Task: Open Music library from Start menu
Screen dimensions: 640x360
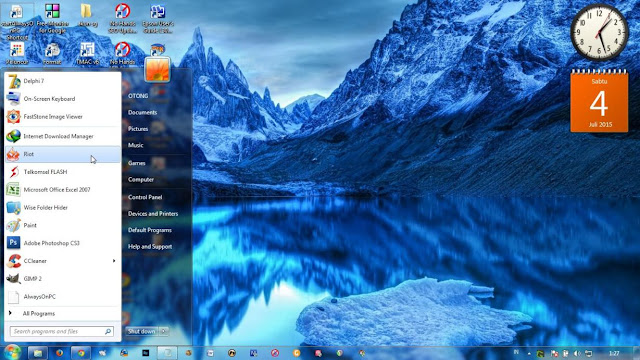Action: click(136, 145)
